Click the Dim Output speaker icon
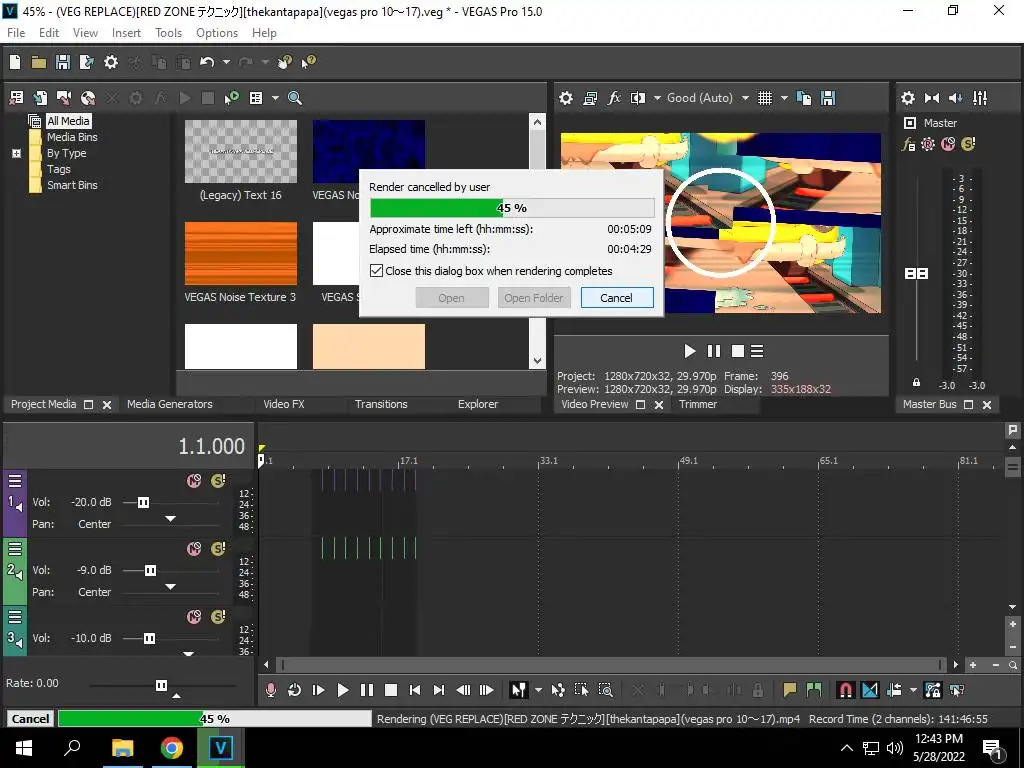Viewport: 1024px width, 768px height. click(955, 98)
